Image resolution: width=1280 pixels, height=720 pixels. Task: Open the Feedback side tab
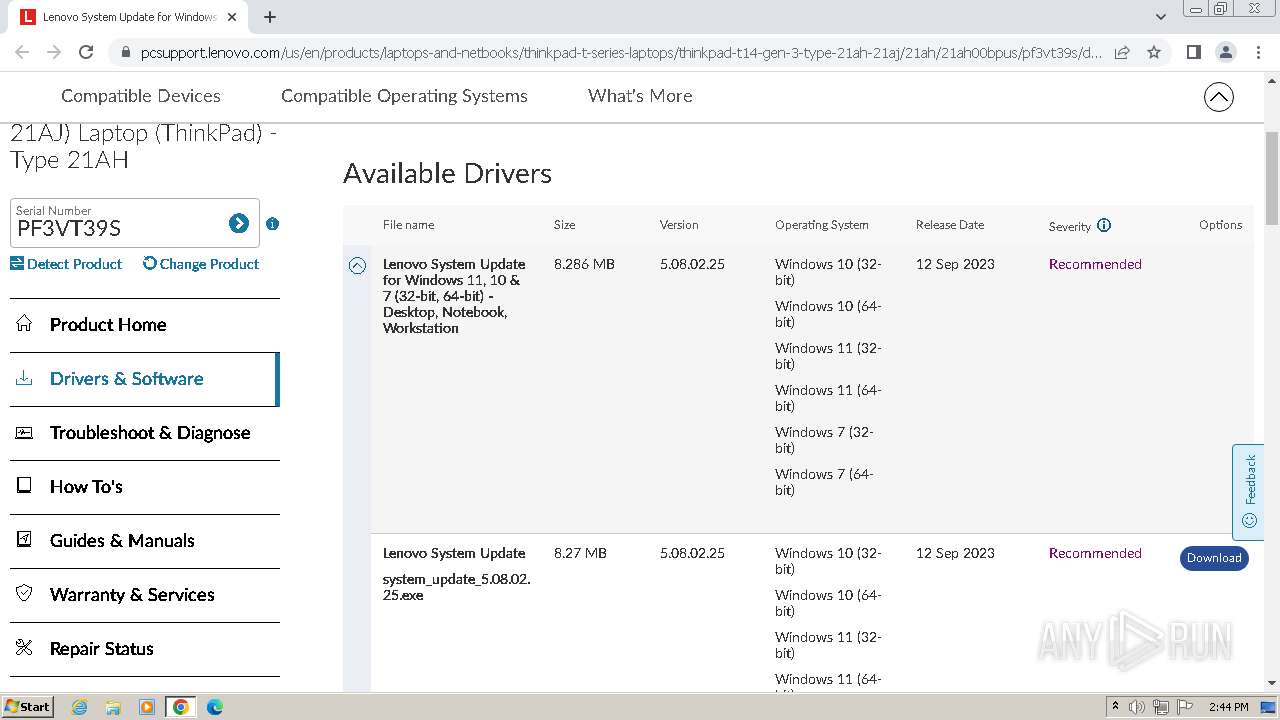click(x=1248, y=492)
